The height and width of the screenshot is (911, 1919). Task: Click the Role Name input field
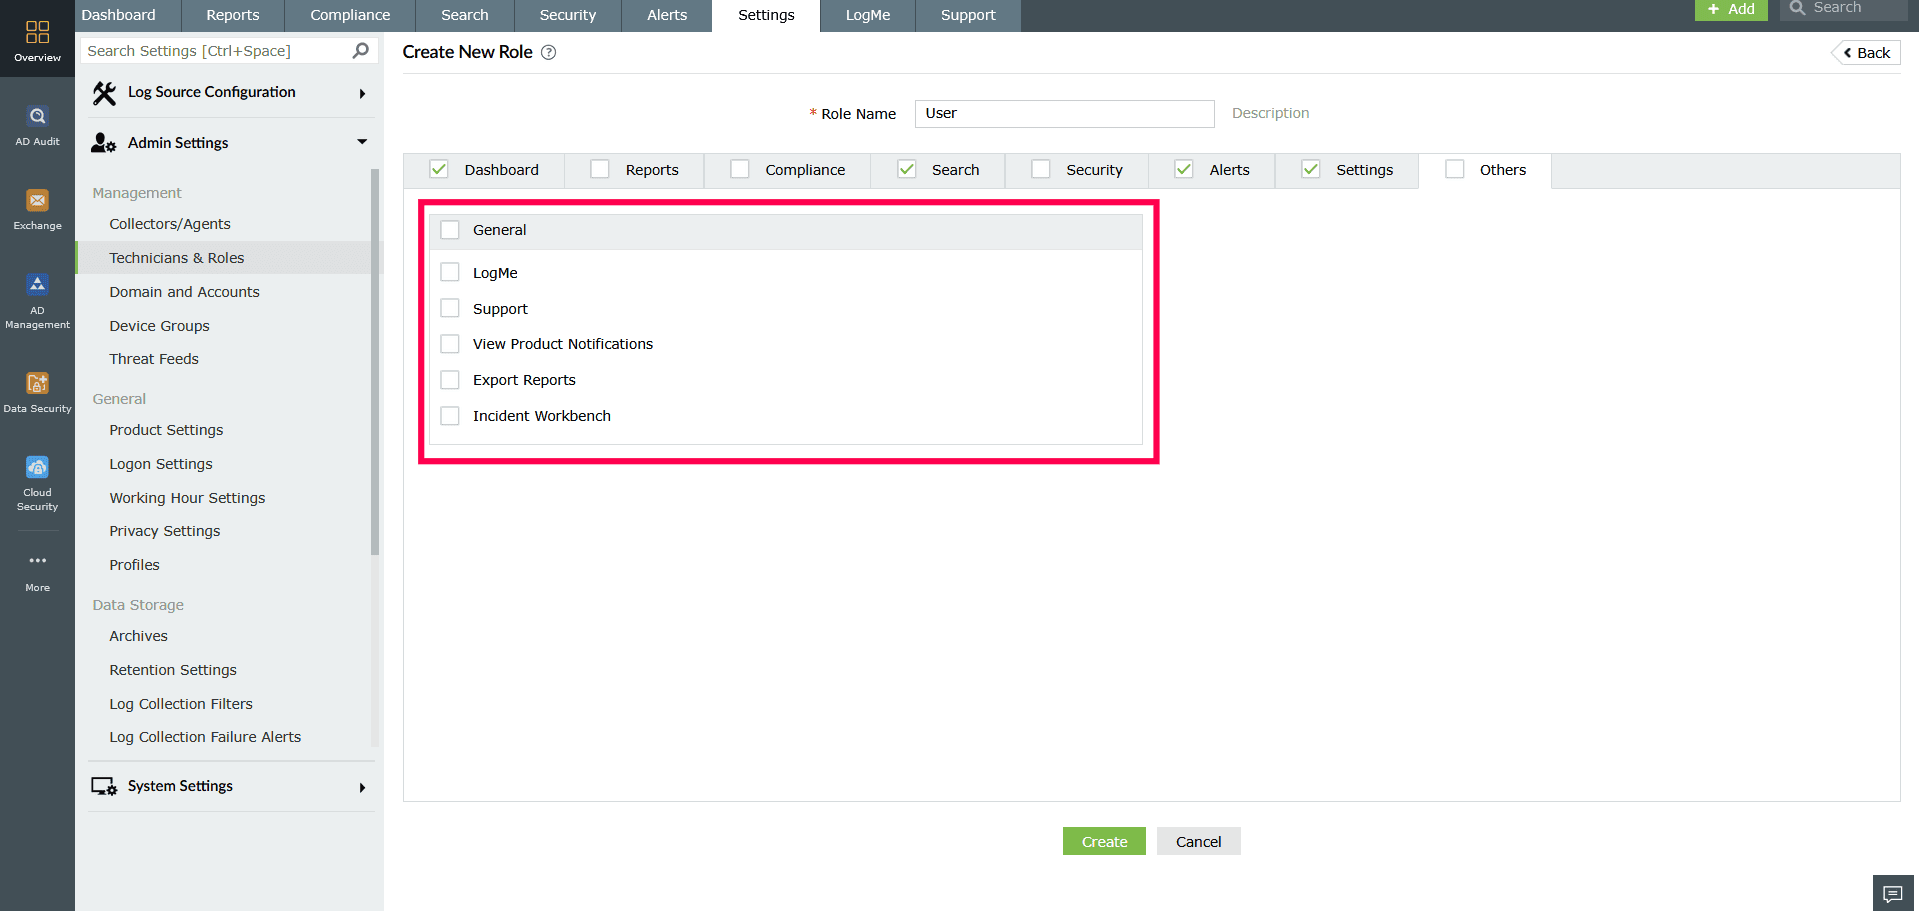coord(1064,113)
